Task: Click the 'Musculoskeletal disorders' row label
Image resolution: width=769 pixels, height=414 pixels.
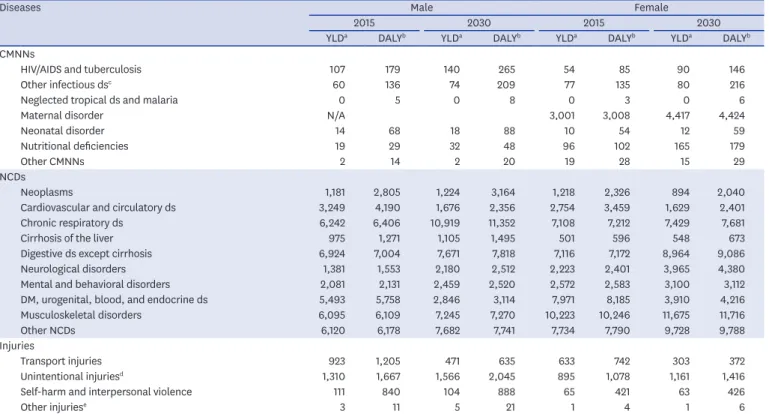Action: click(81, 315)
